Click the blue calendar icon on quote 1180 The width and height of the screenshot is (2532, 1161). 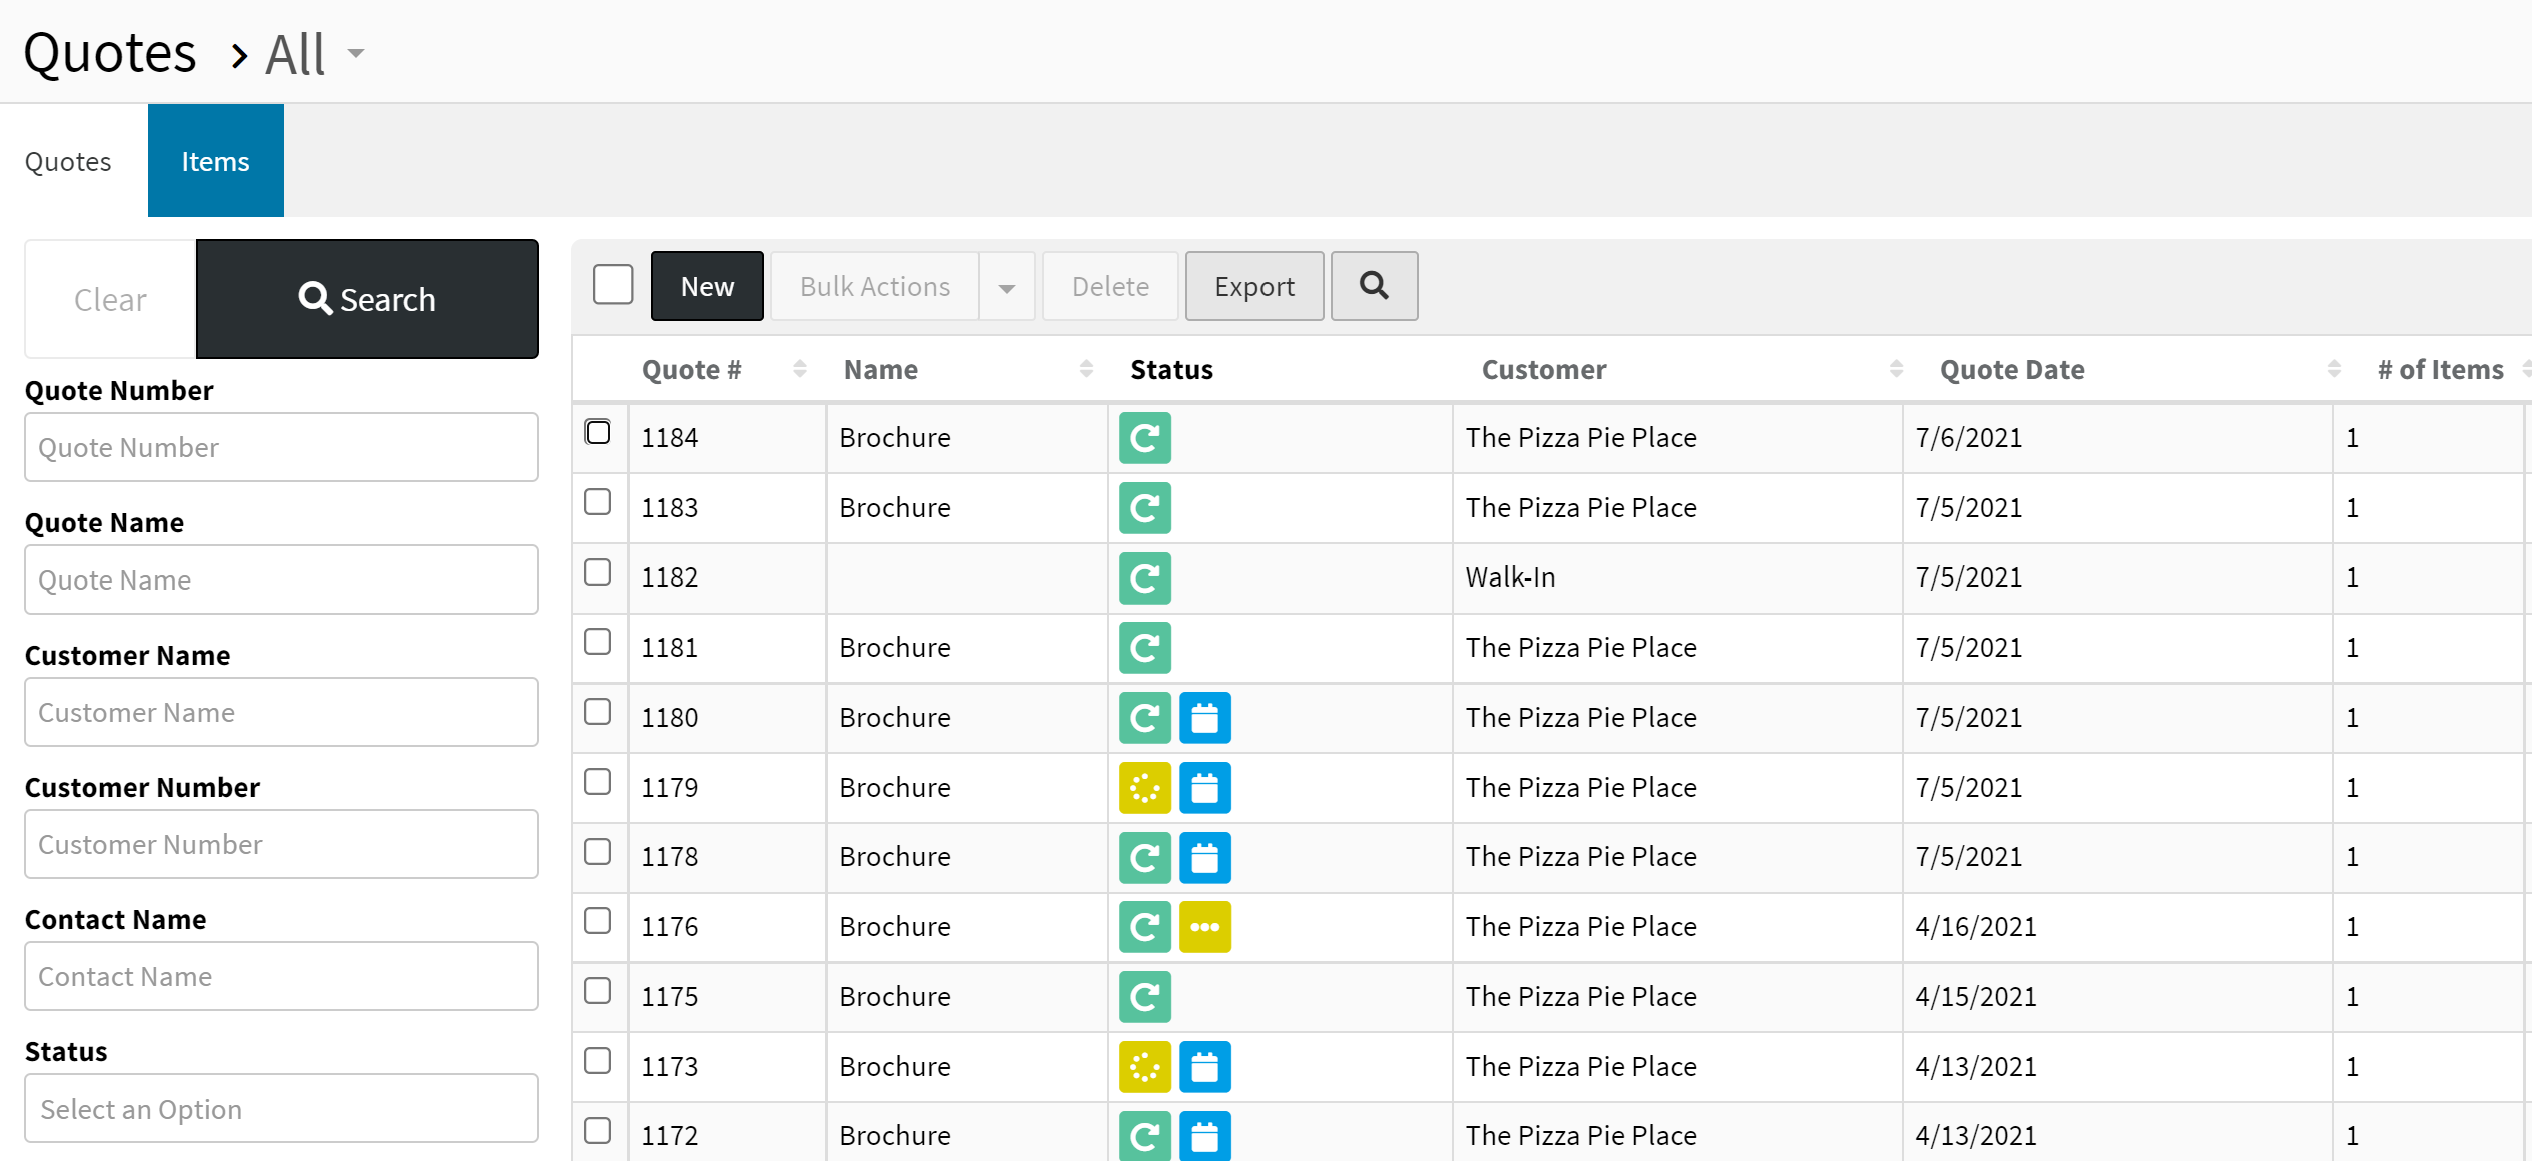point(1204,718)
